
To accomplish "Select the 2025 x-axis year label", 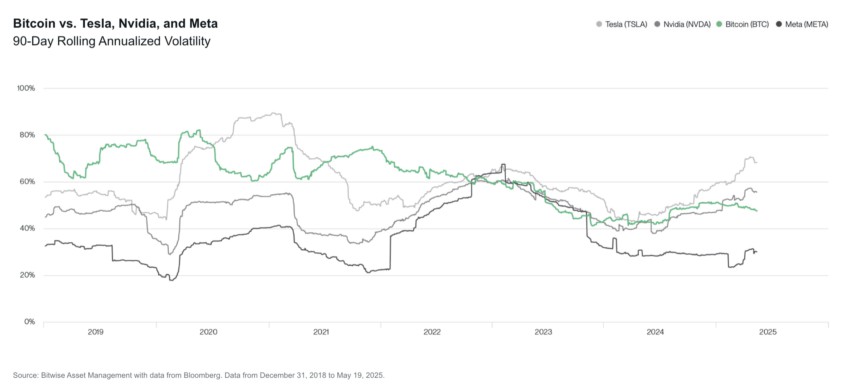I will pos(768,332).
